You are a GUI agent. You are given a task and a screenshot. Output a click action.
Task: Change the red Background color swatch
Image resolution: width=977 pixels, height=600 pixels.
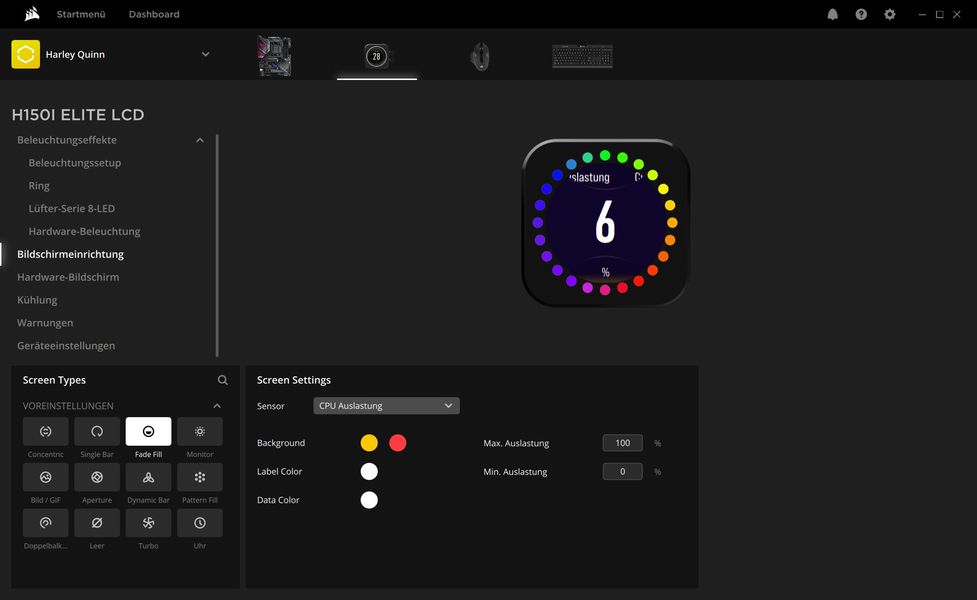pyautogui.click(x=398, y=443)
